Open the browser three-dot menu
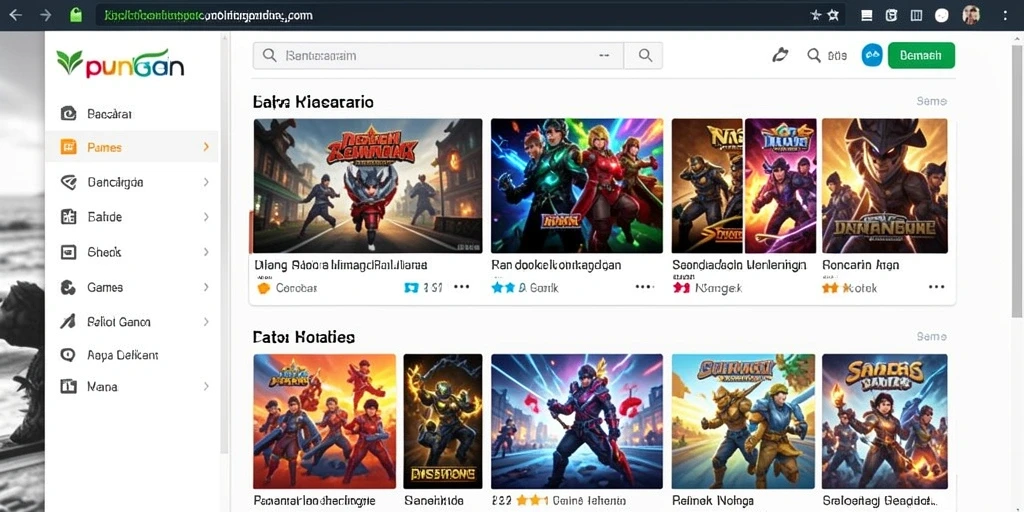Viewport: 1024px width, 512px height. point(1004,15)
